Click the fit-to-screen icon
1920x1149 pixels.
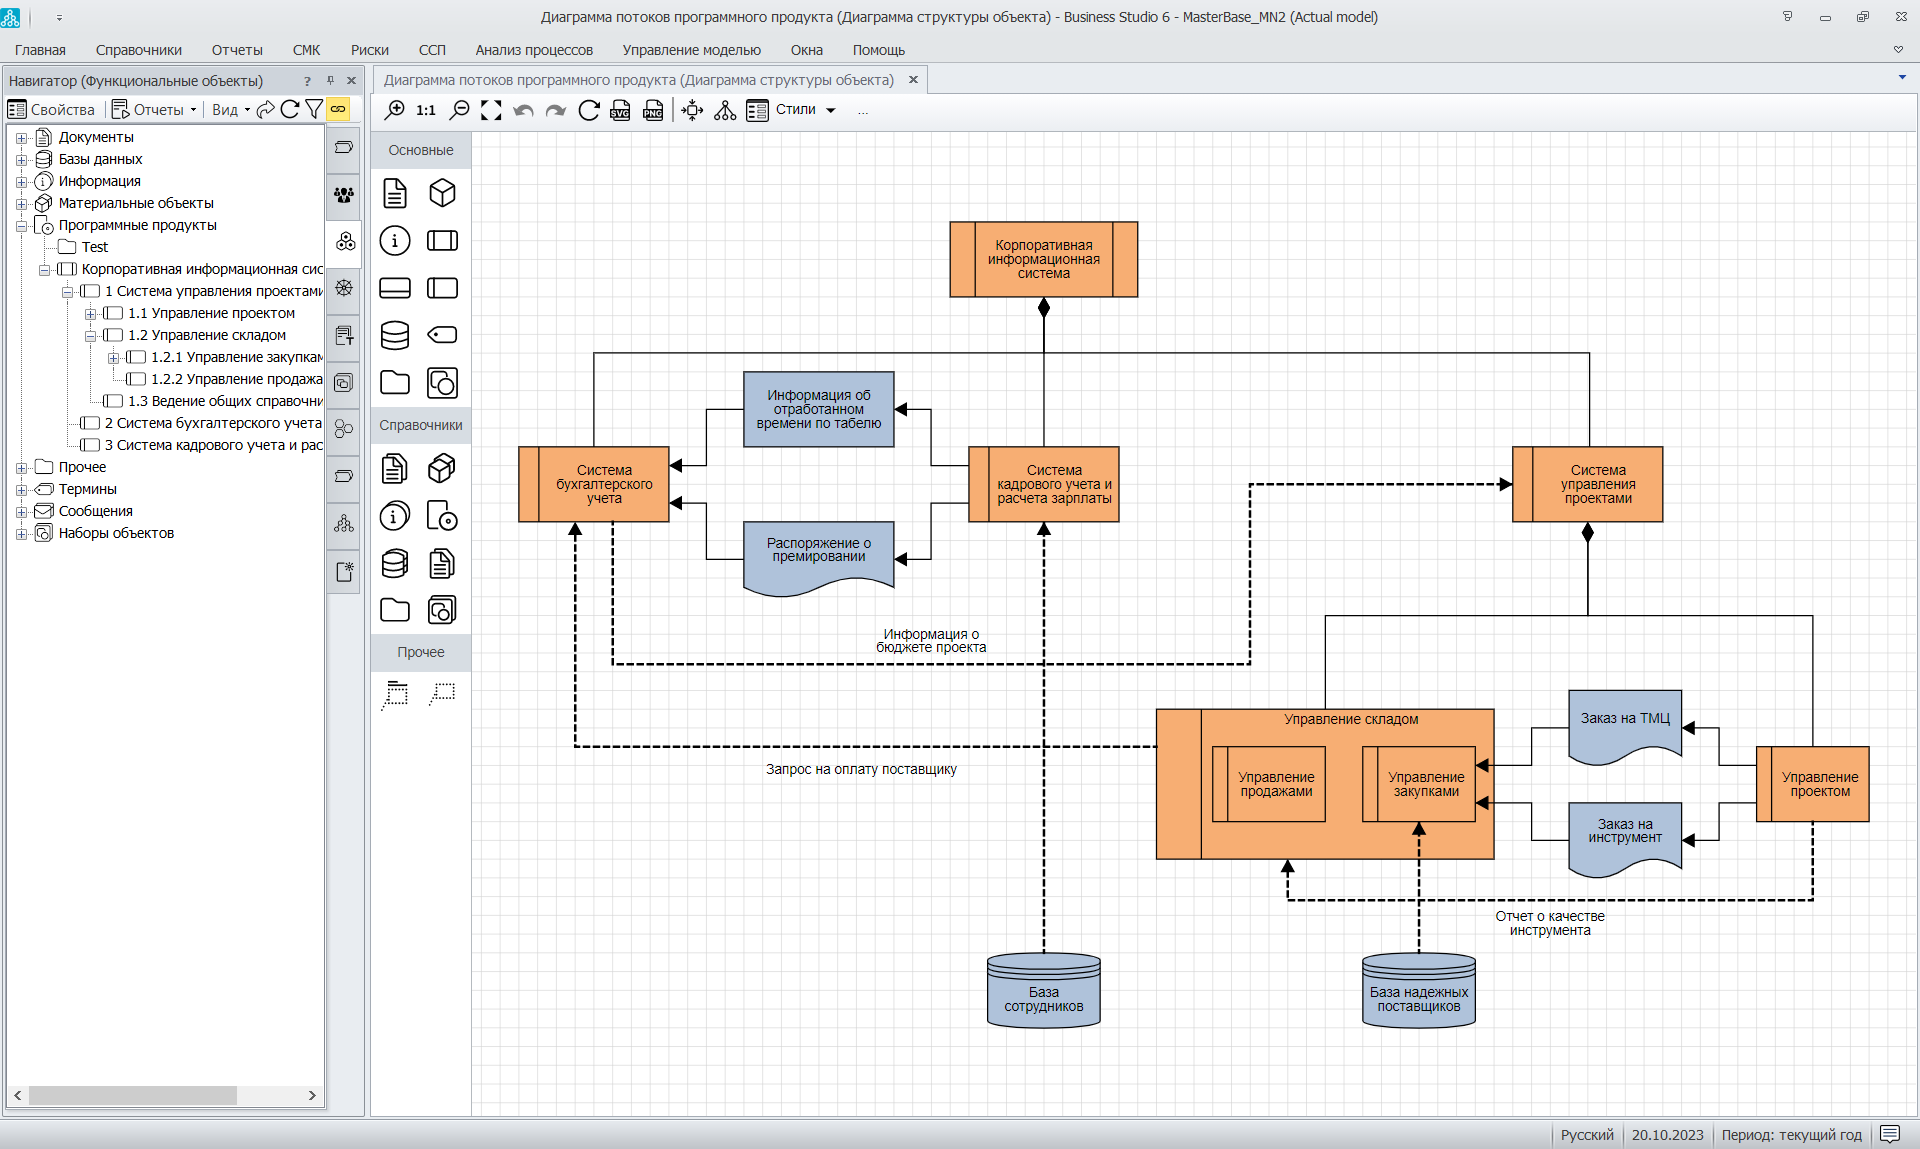pyautogui.click(x=491, y=111)
